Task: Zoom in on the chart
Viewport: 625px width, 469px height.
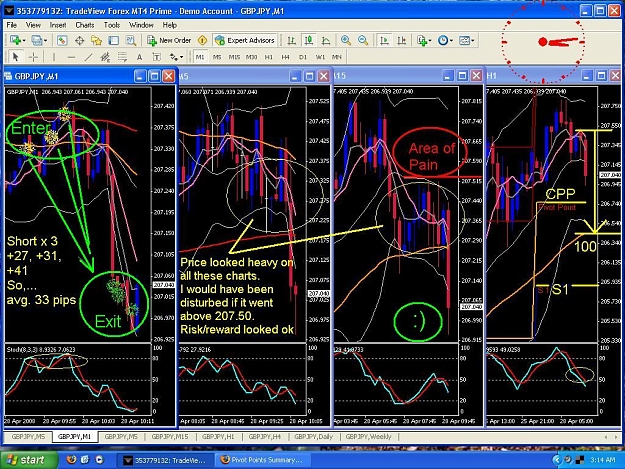Action: pos(346,40)
